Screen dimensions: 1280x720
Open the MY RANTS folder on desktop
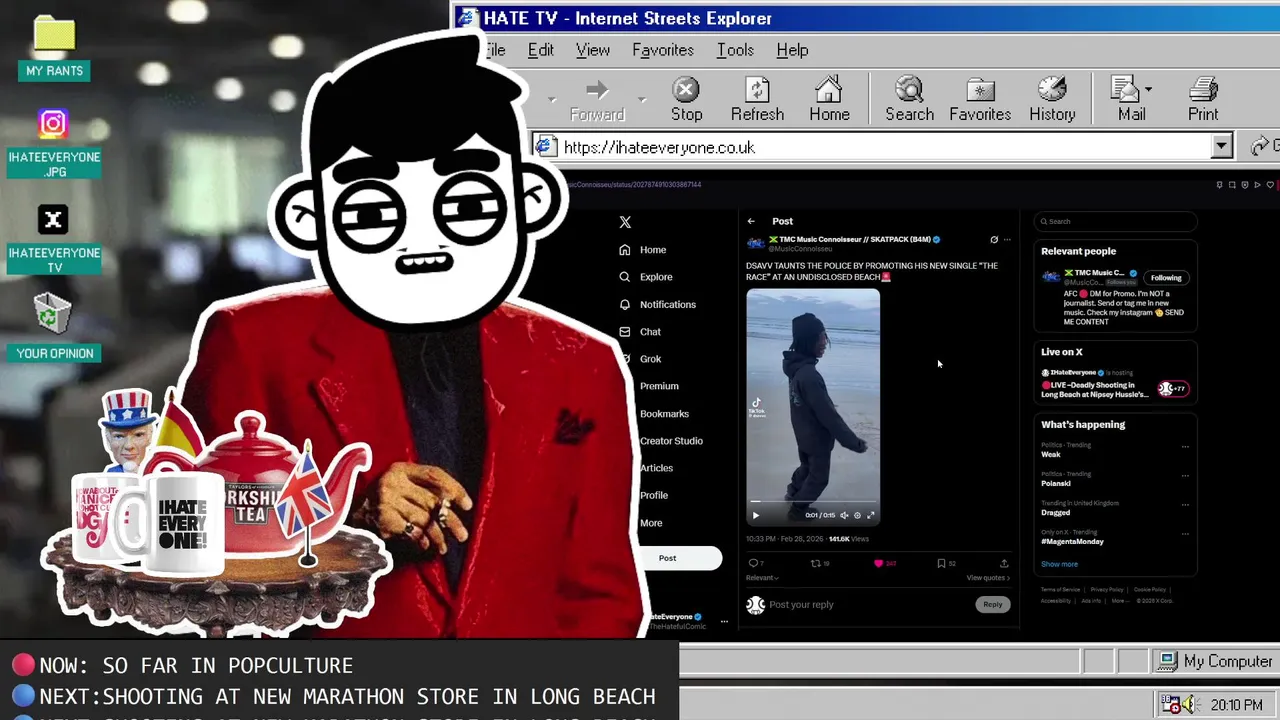[54, 48]
